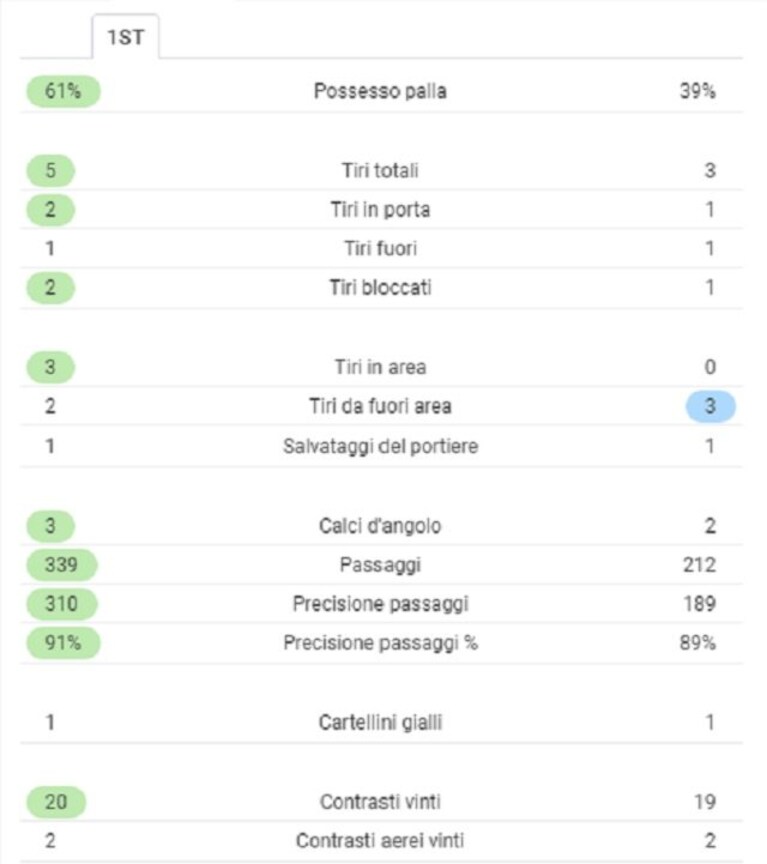The width and height of the screenshot is (767, 864).
Task: Click the 61% possession green badge
Action: [x=63, y=91]
